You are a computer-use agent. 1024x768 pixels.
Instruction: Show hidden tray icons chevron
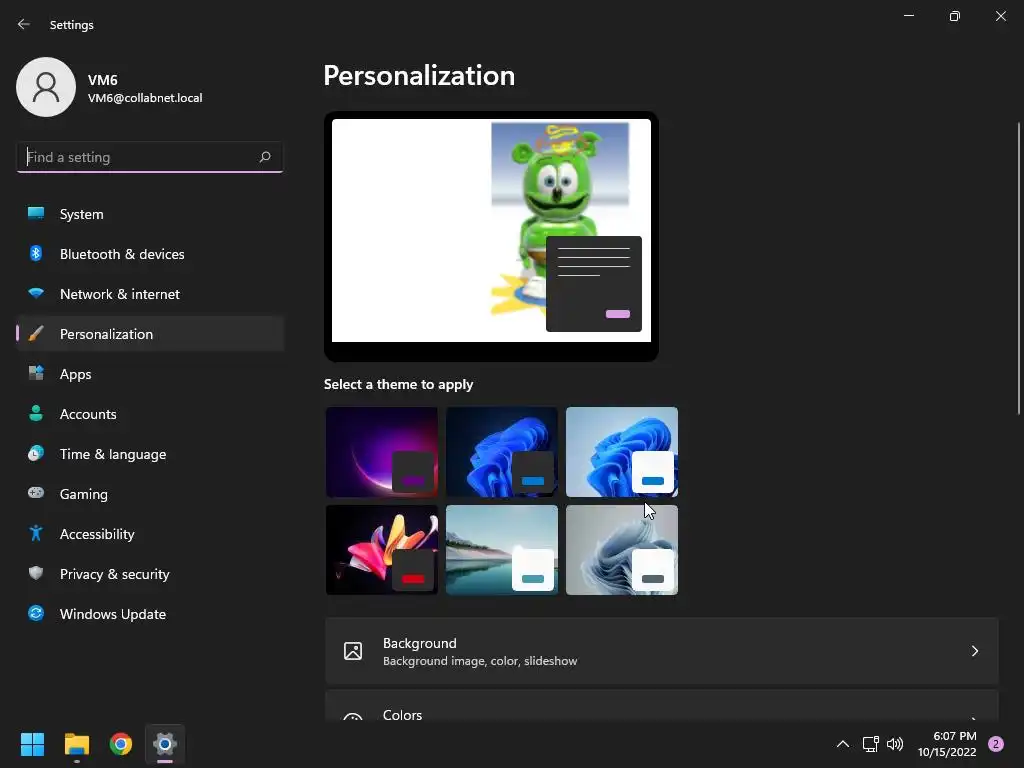843,744
